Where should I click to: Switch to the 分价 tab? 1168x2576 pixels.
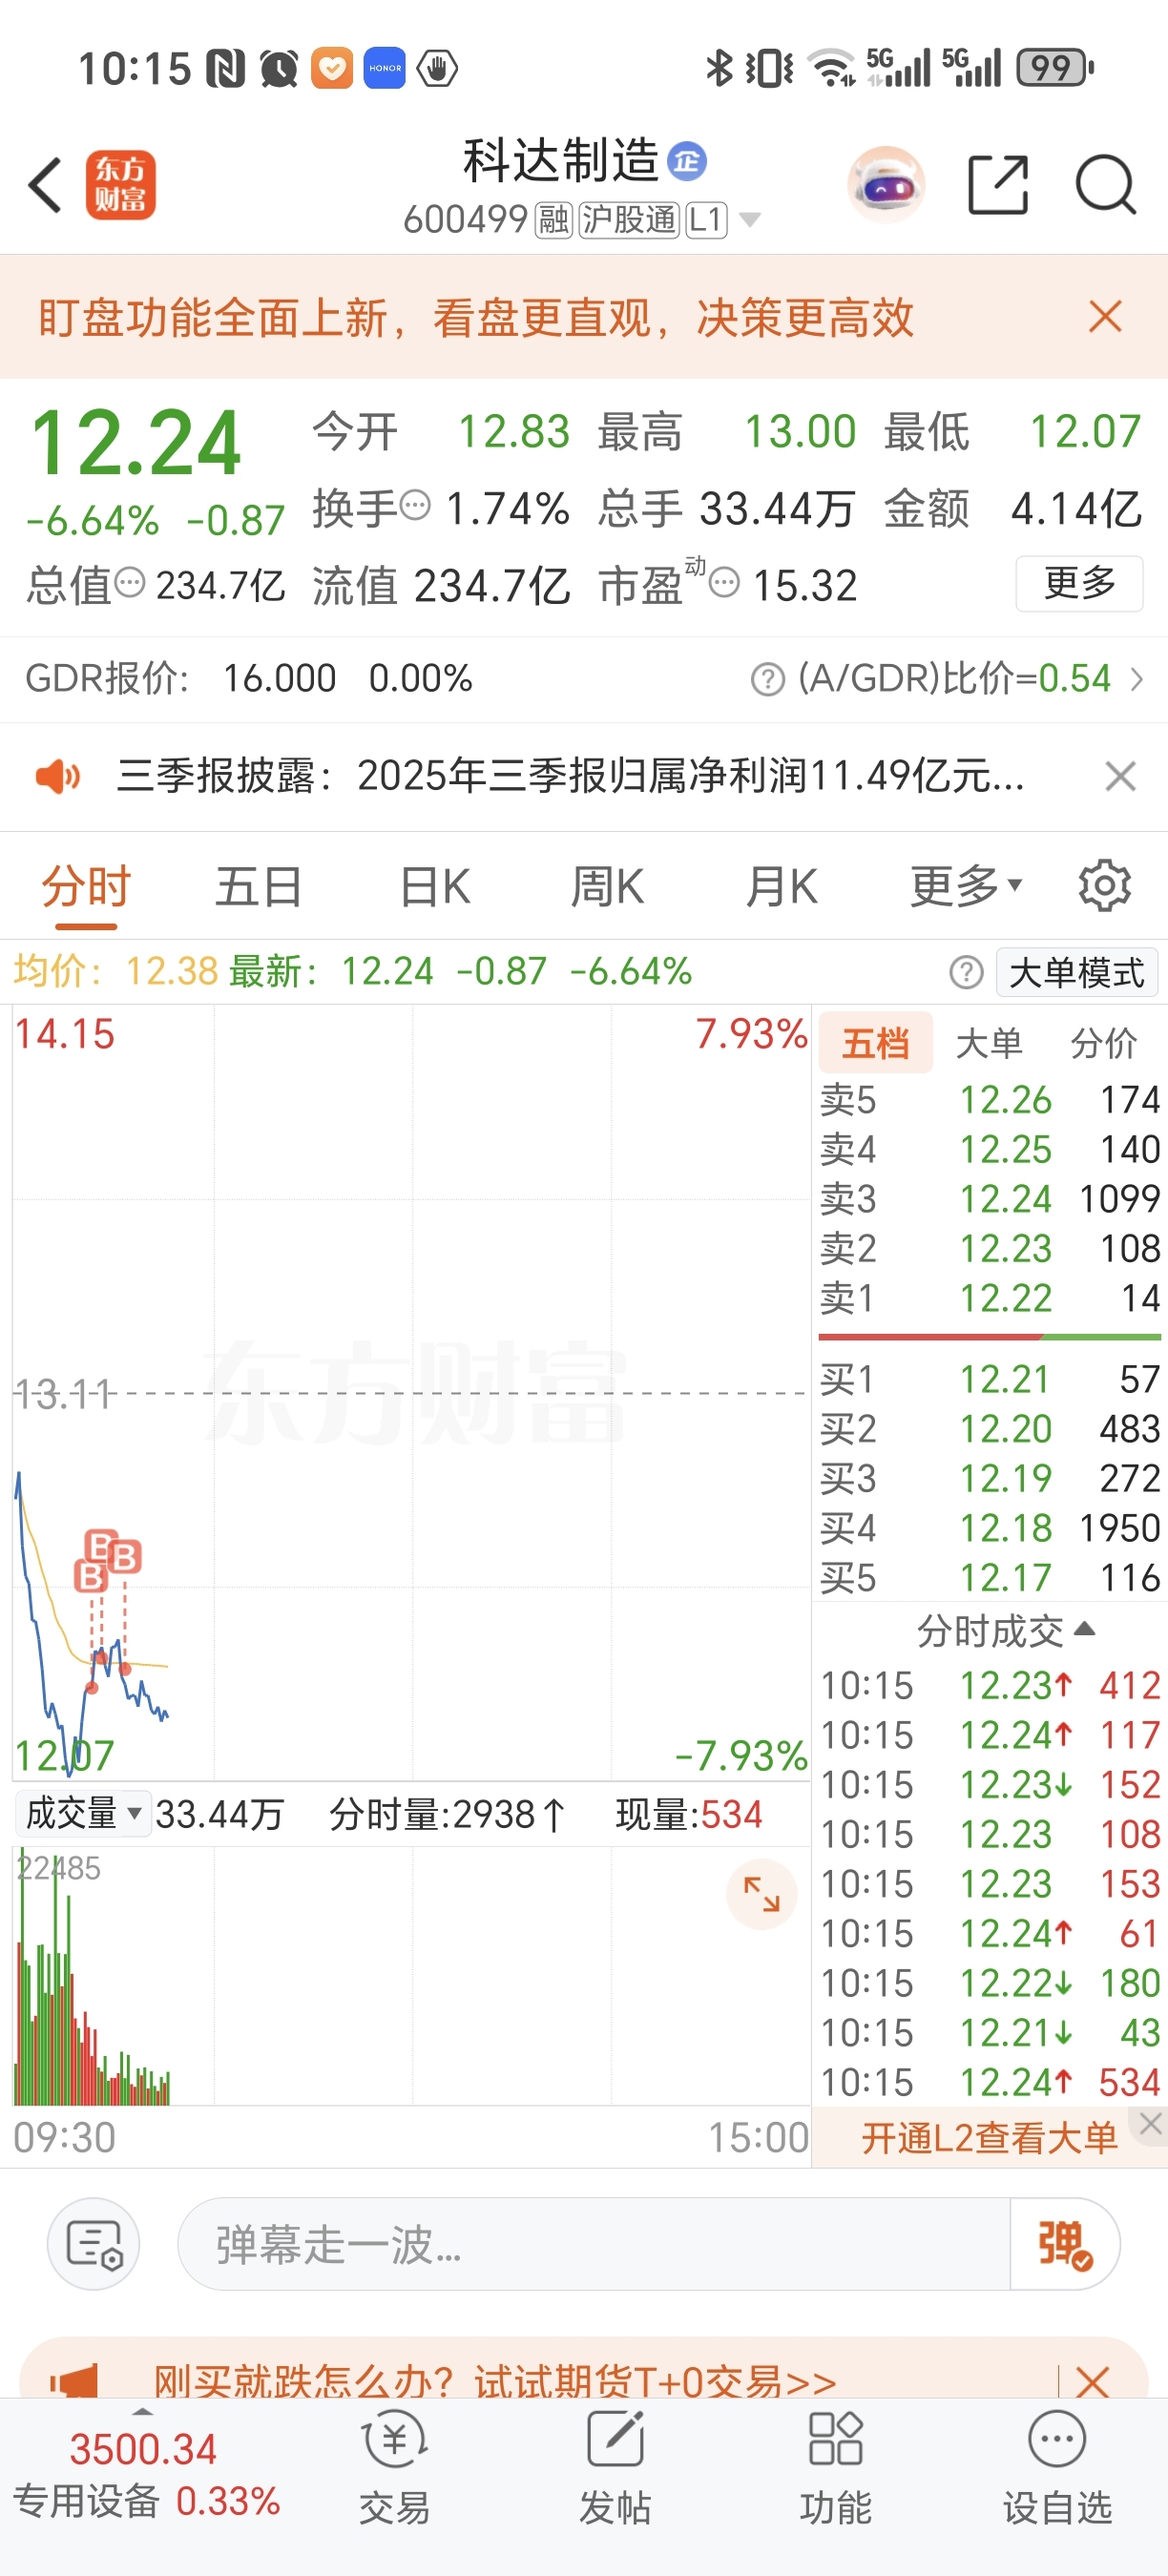tap(1104, 1043)
